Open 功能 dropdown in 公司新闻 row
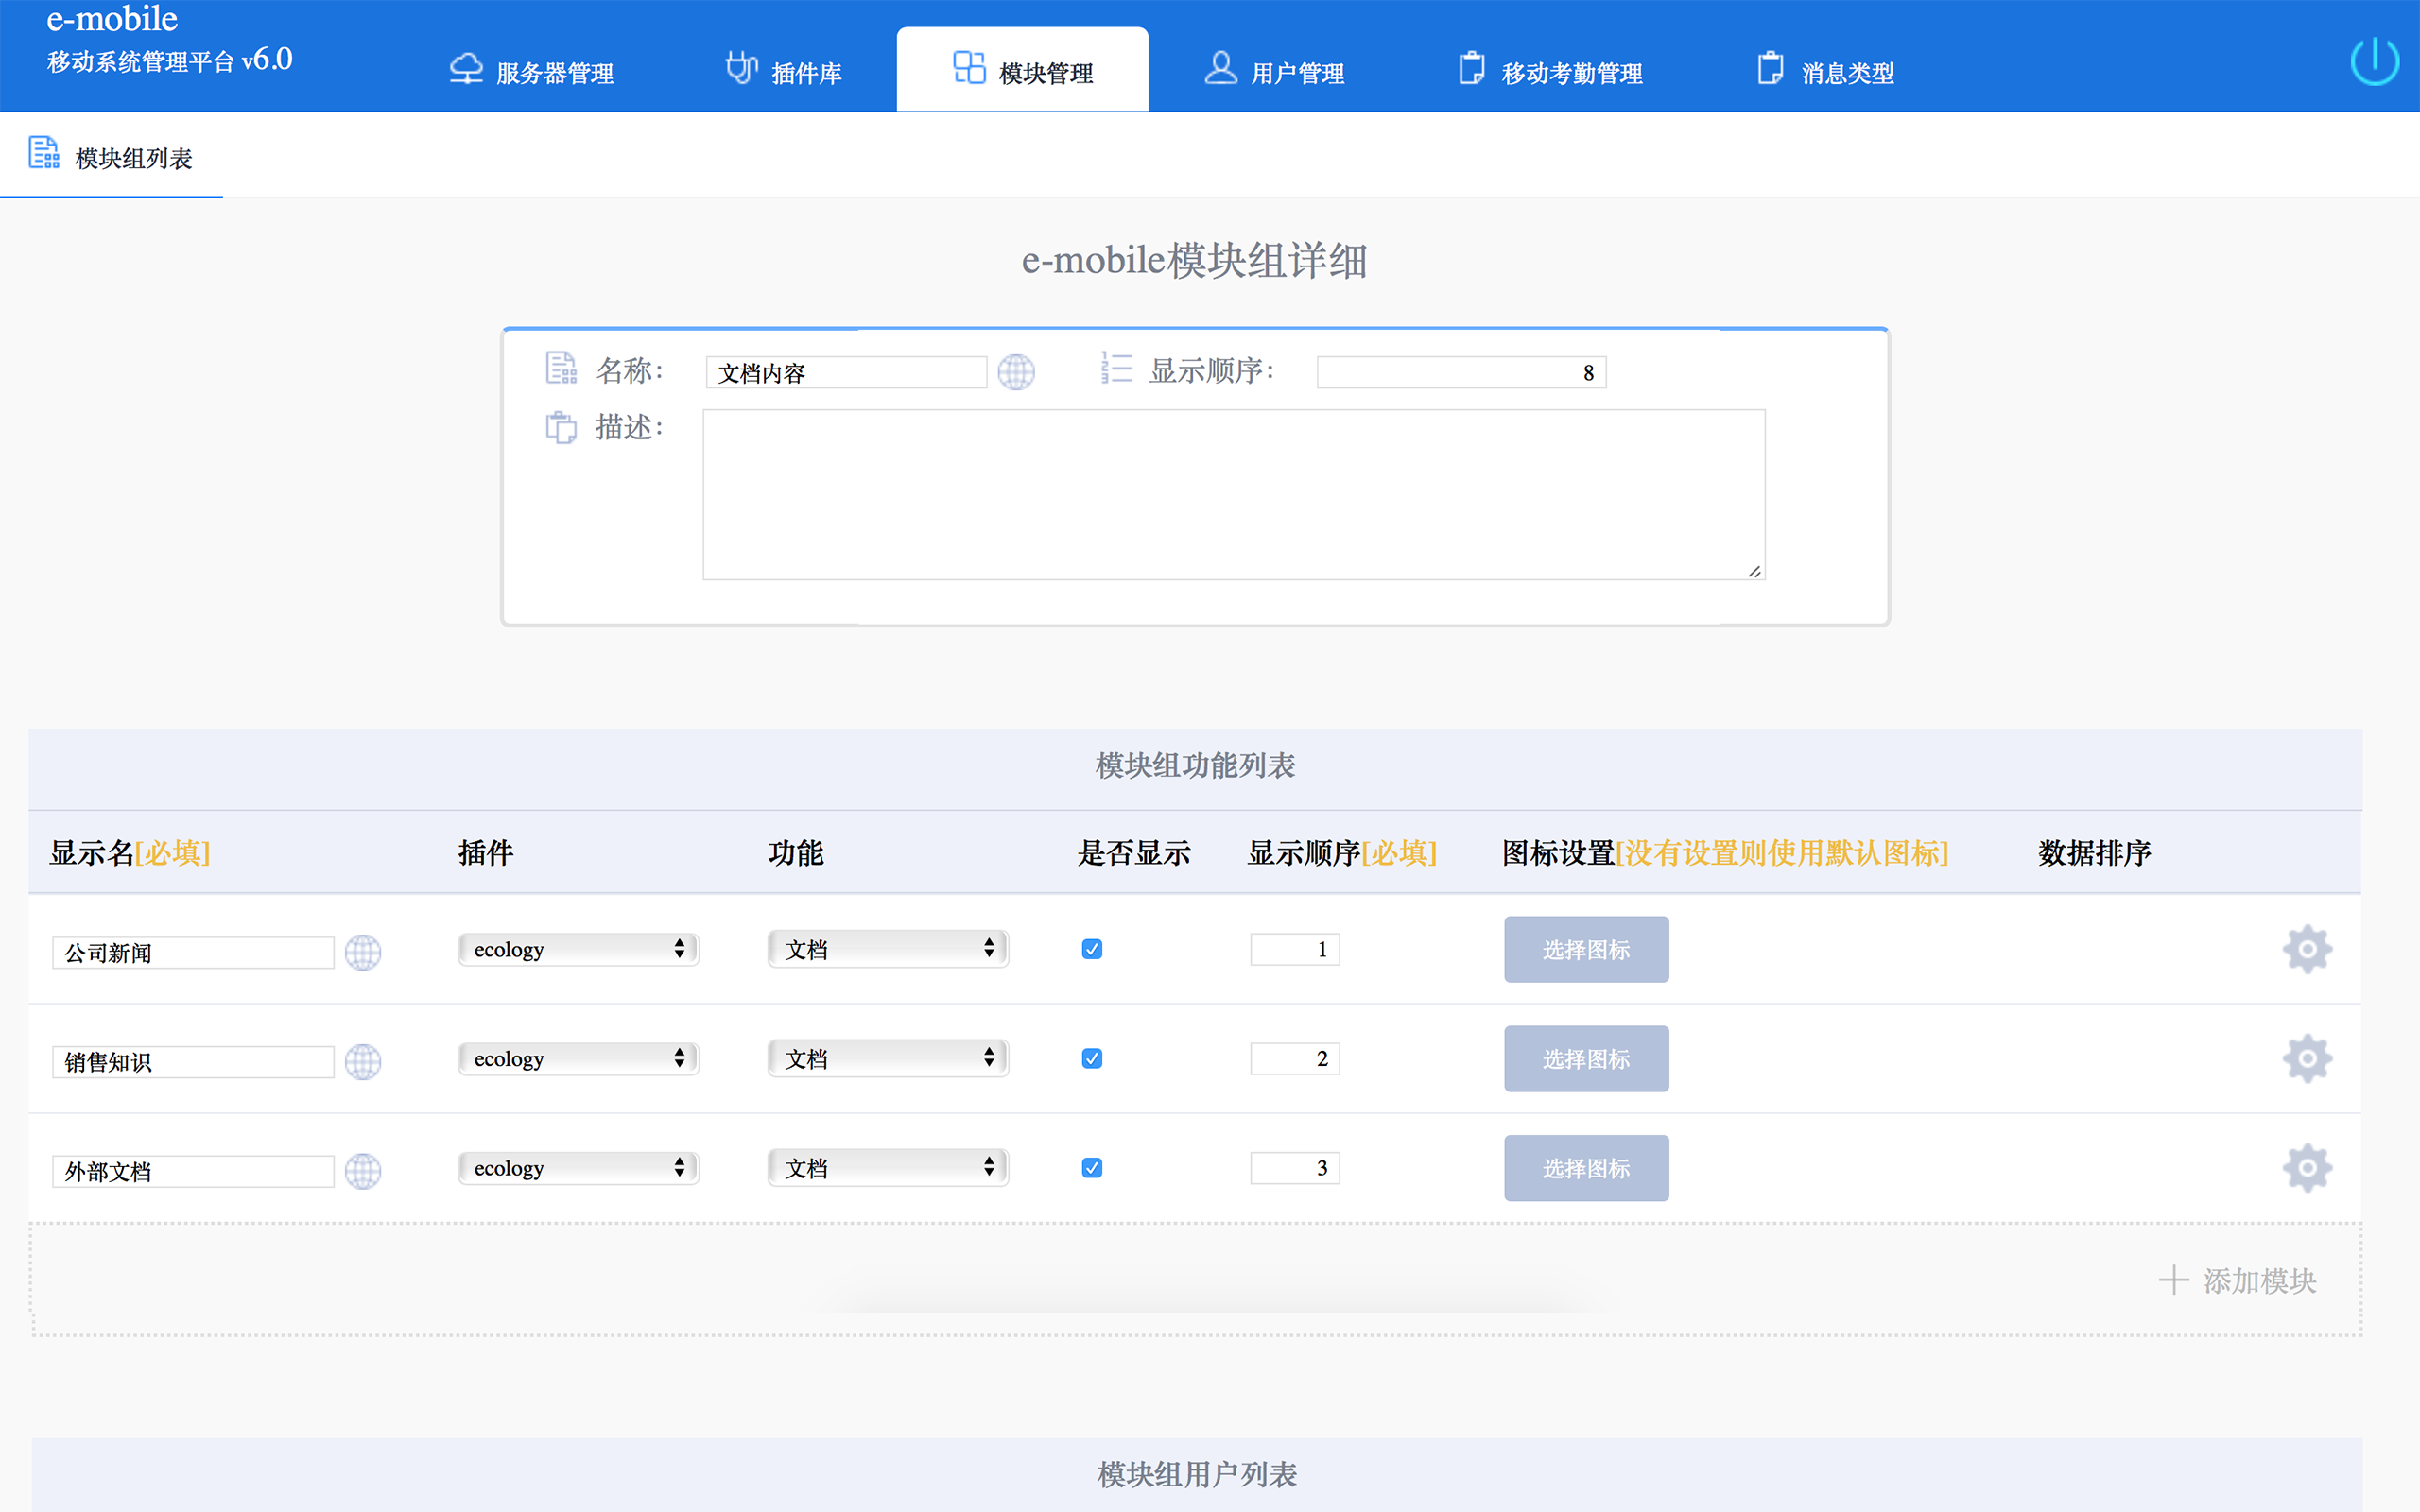 tap(888, 948)
